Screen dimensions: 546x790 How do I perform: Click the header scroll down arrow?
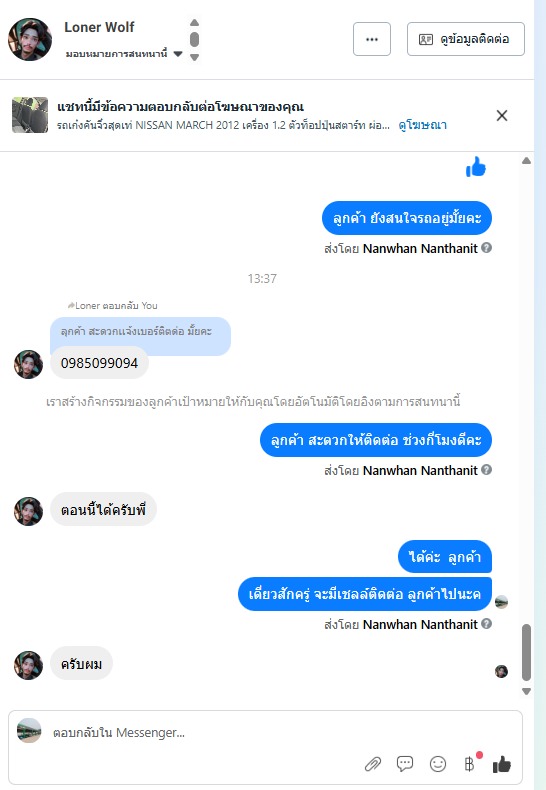(194, 57)
